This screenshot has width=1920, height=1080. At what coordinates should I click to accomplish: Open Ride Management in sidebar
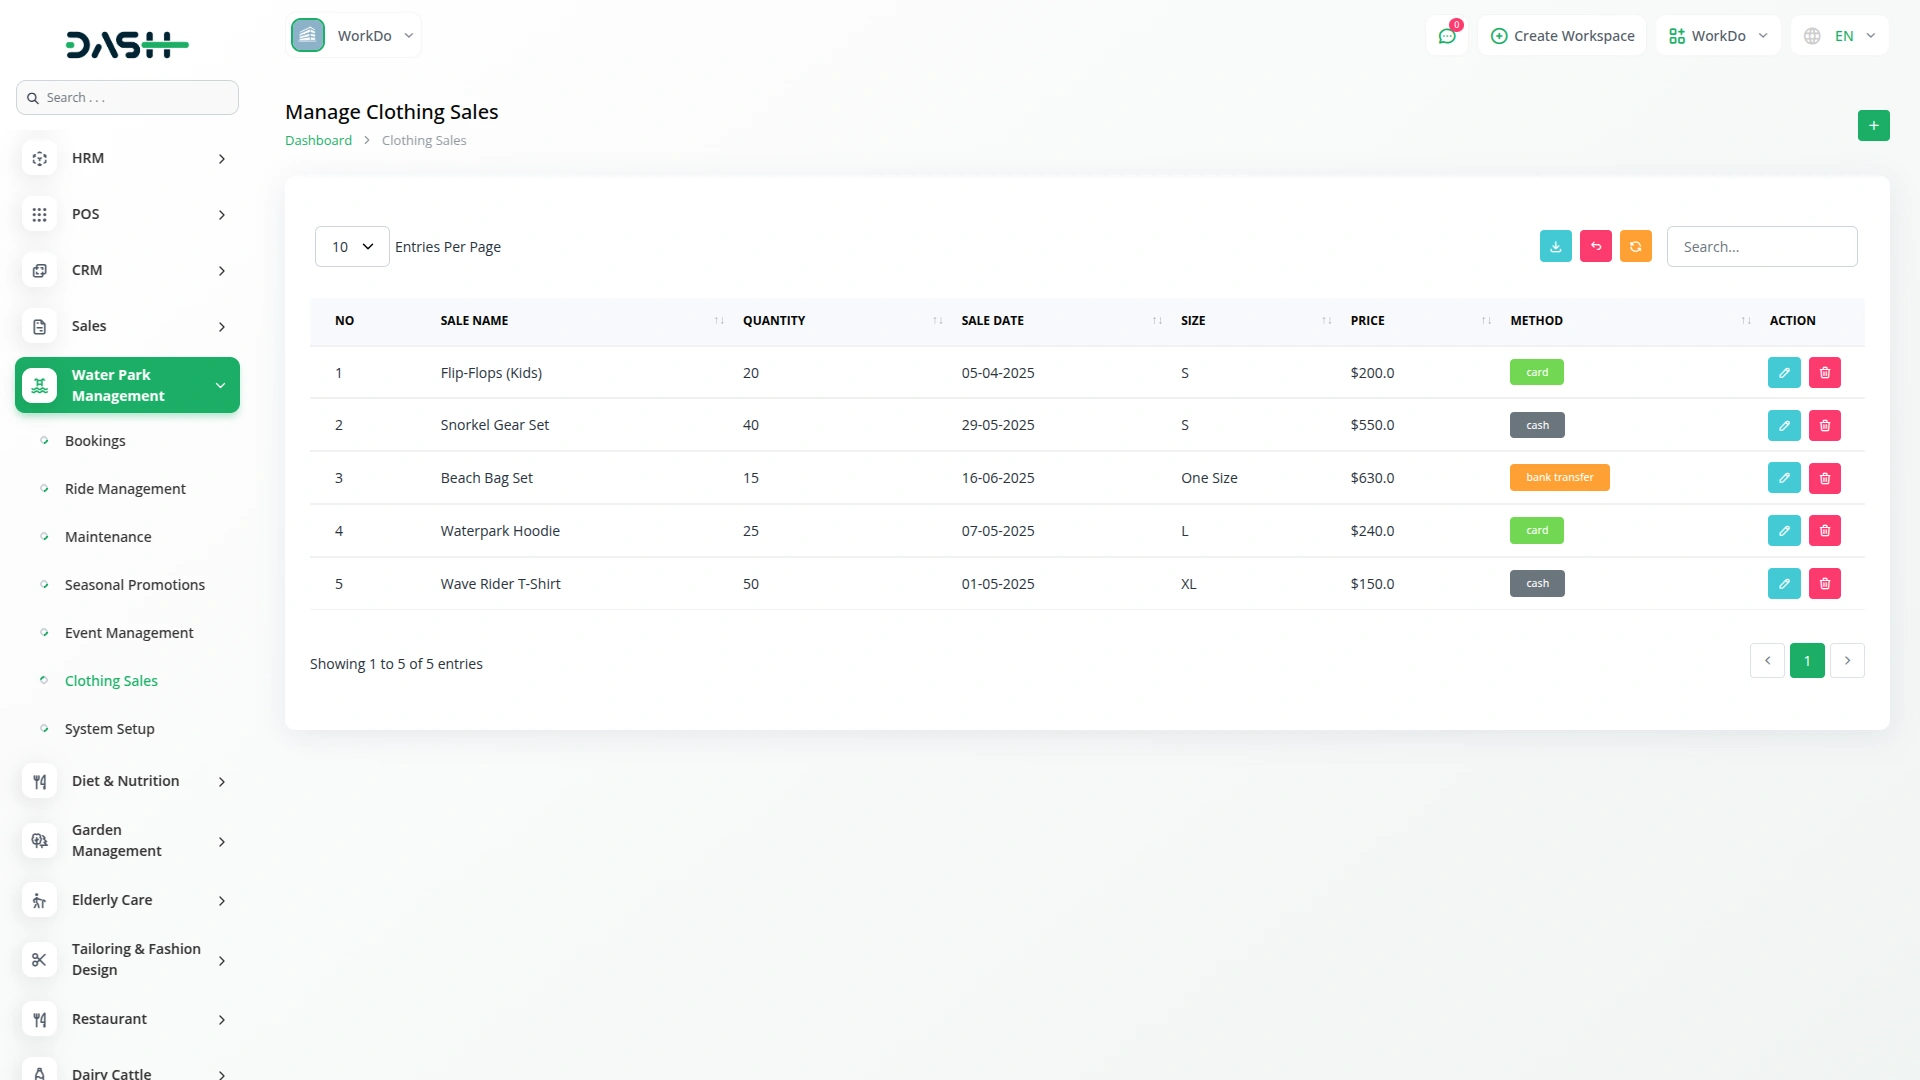pyautogui.click(x=125, y=489)
